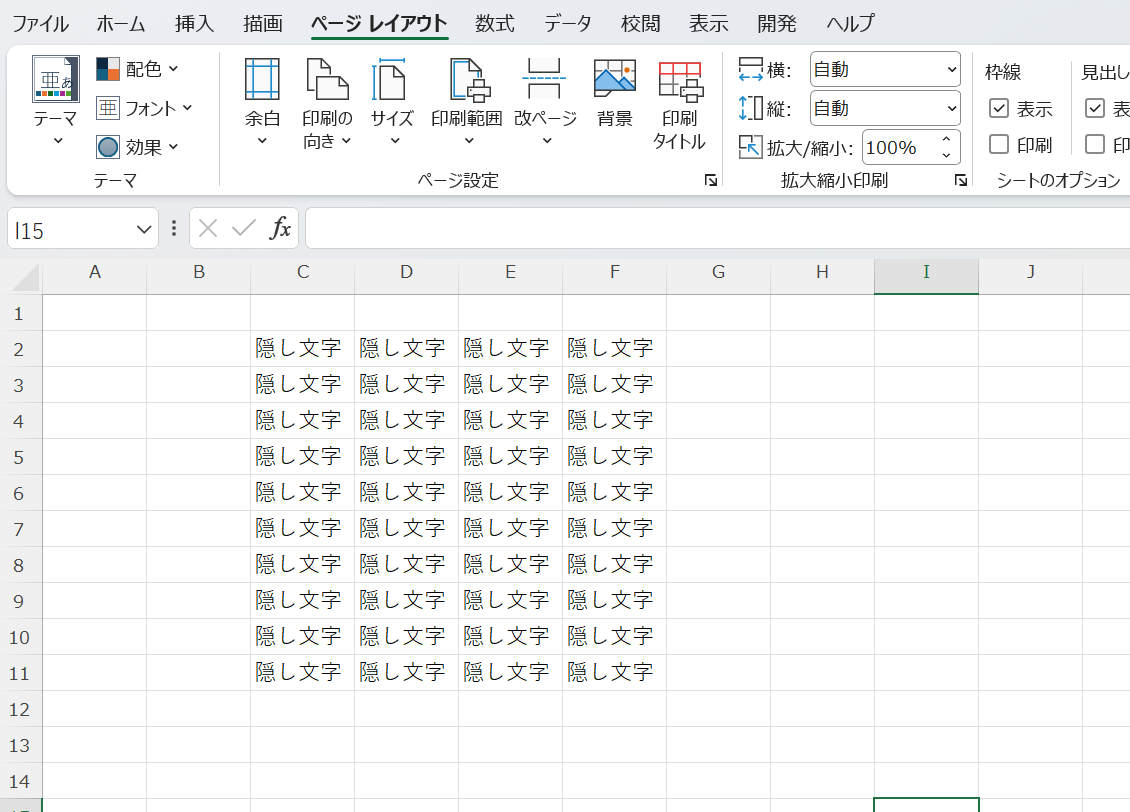Launch the ページ設定 dialog launcher

(x=710, y=180)
